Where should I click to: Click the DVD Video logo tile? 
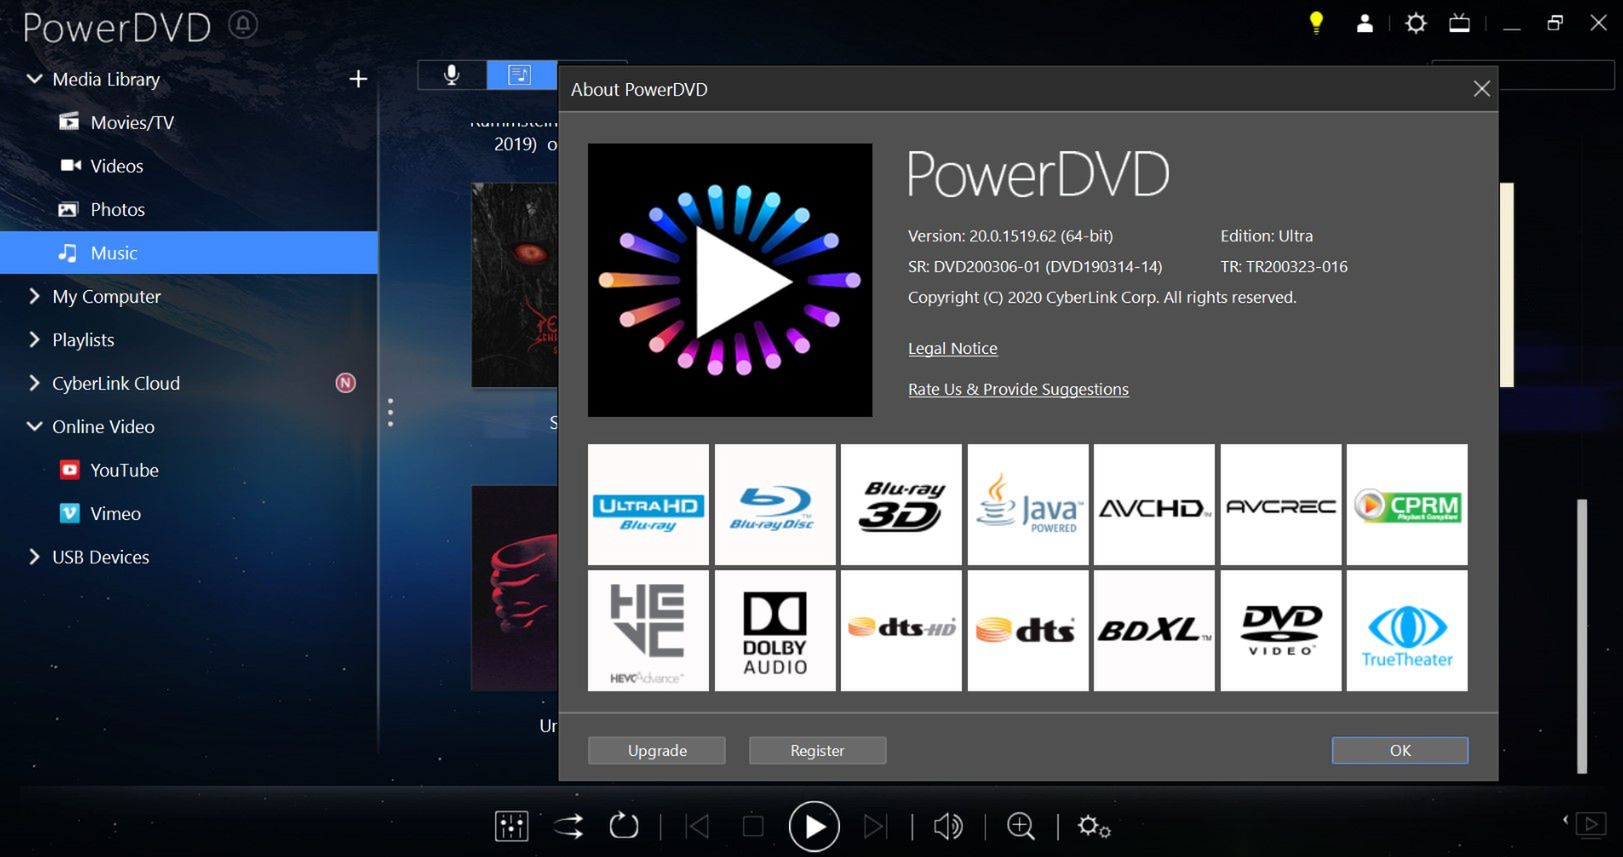[x=1281, y=631]
